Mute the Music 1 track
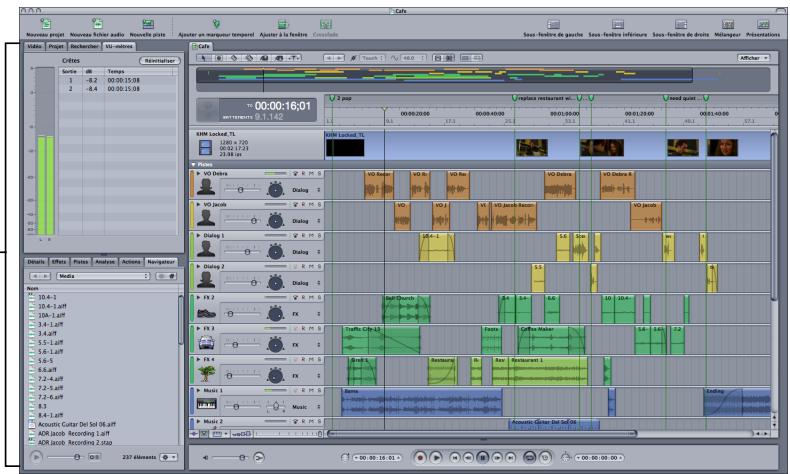790x474 pixels. click(311, 390)
